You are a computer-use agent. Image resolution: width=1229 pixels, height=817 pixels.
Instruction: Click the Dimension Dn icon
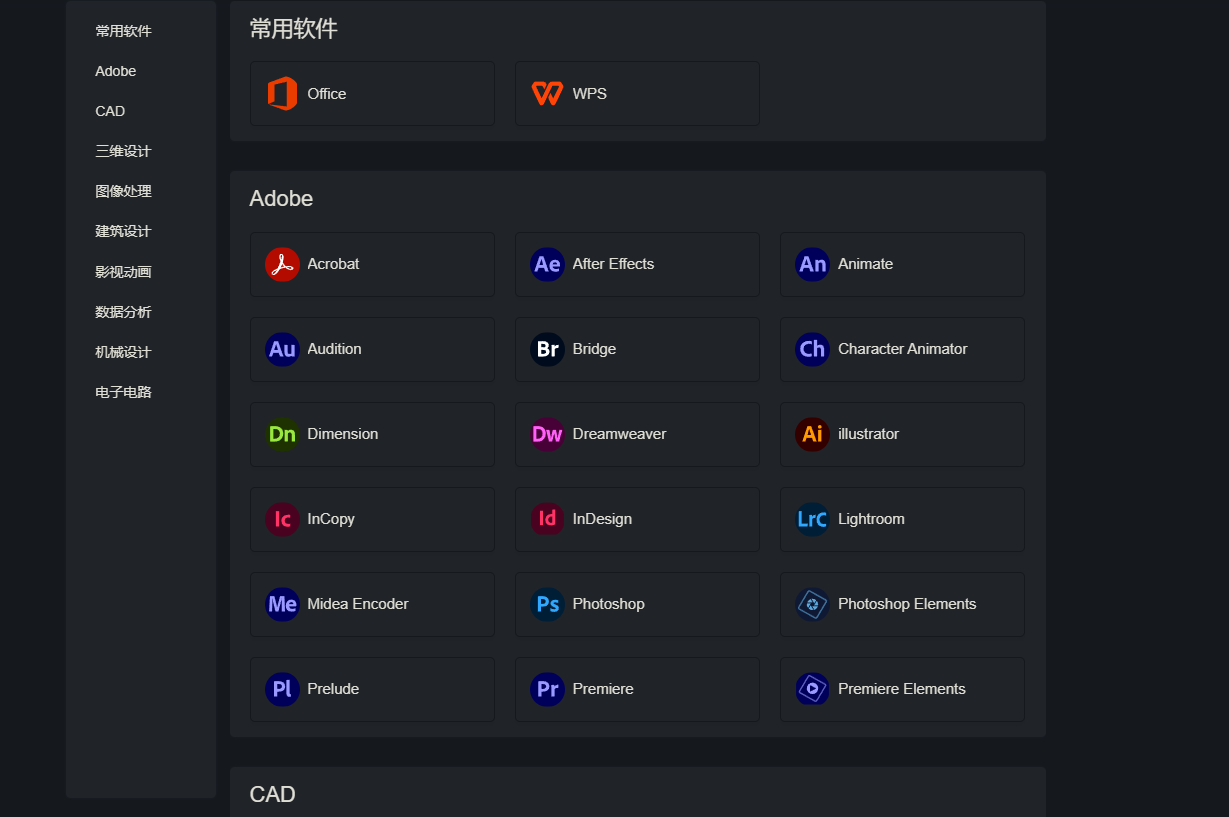[282, 434]
